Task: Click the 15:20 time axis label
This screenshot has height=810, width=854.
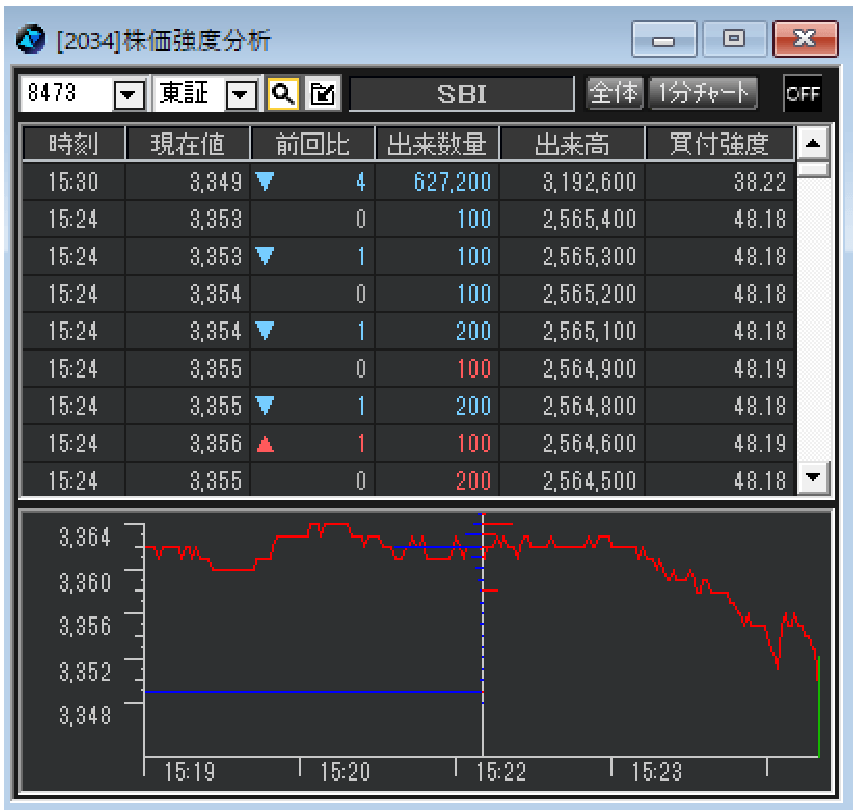Action: click(x=345, y=772)
